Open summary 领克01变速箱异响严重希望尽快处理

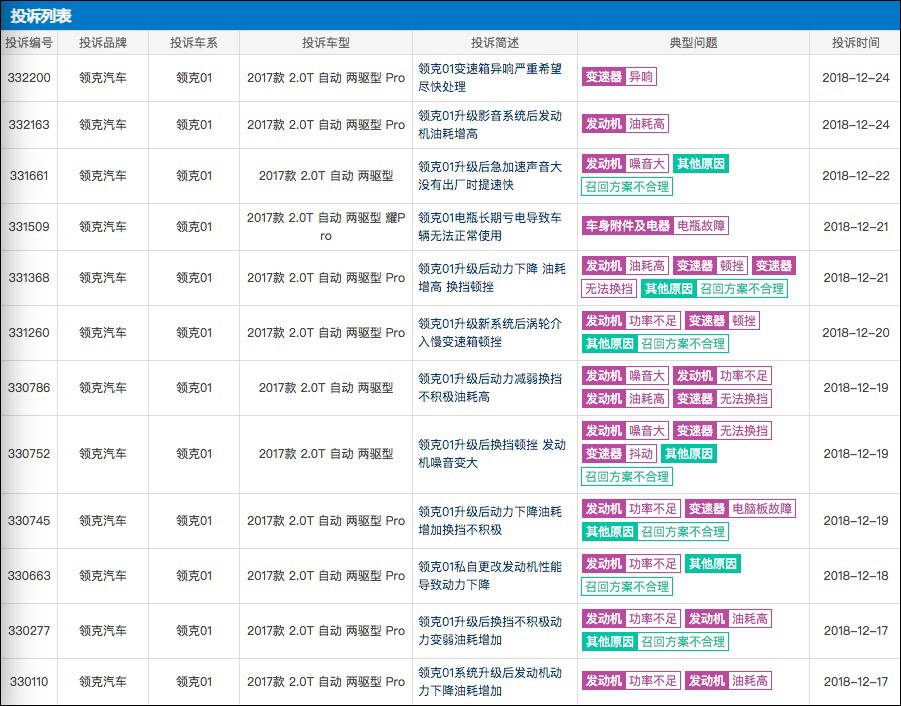coord(490,78)
